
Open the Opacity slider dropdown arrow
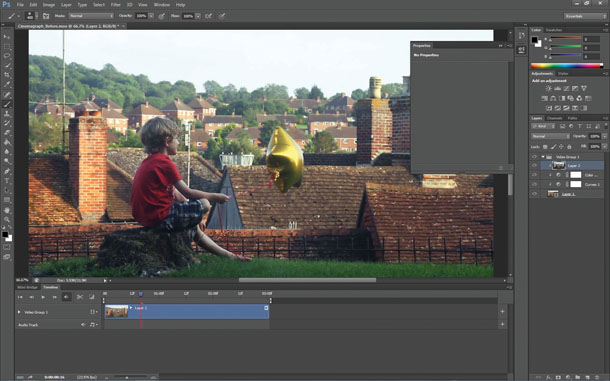click(151, 16)
